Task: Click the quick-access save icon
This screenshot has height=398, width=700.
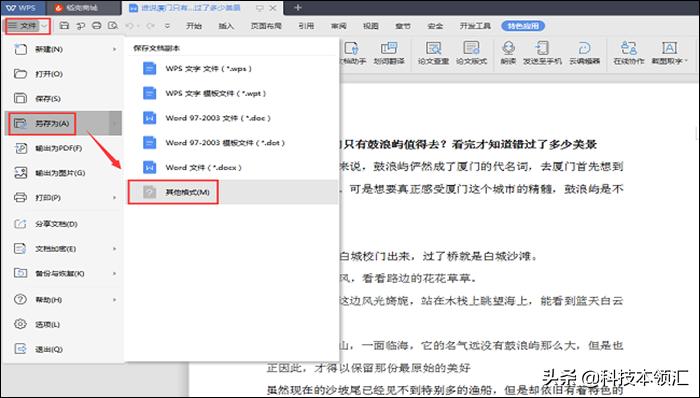Action: [x=65, y=26]
